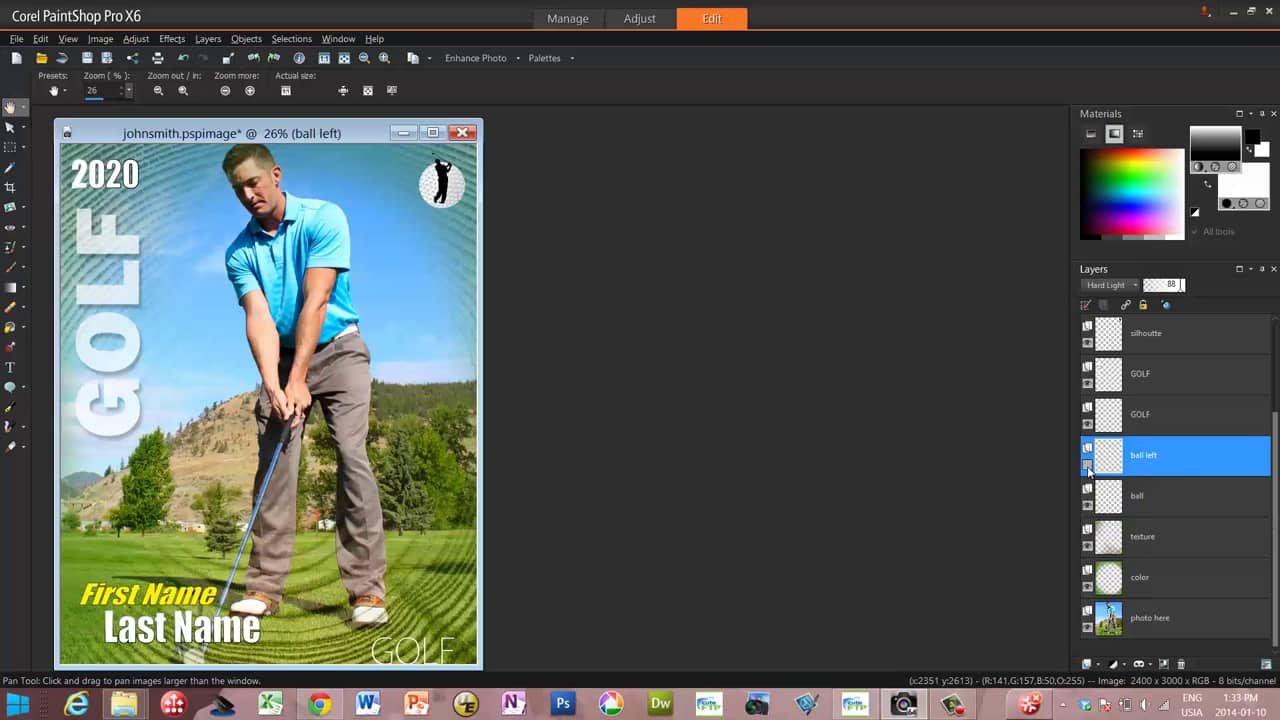The height and width of the screenshot is (720, 1280).
Task: Click the Image Information icon
Action: [x=299, y=58]
